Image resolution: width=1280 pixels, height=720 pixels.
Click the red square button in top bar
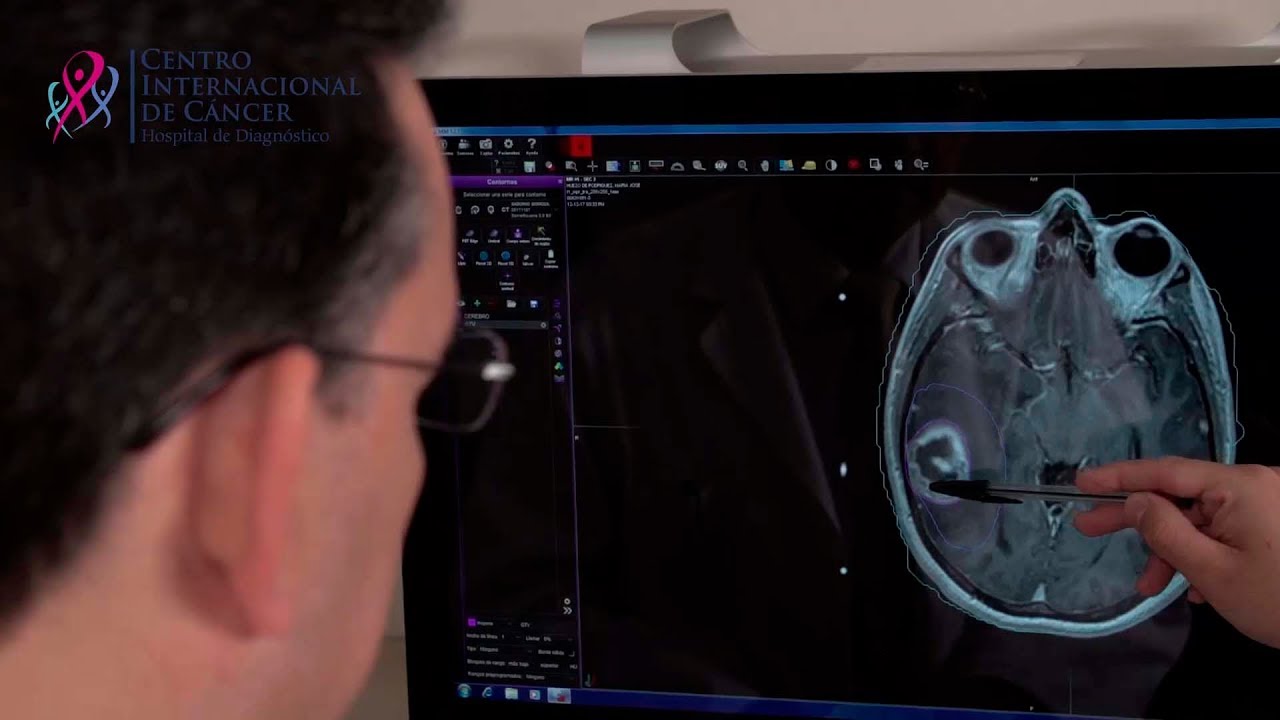click(581, 147)
